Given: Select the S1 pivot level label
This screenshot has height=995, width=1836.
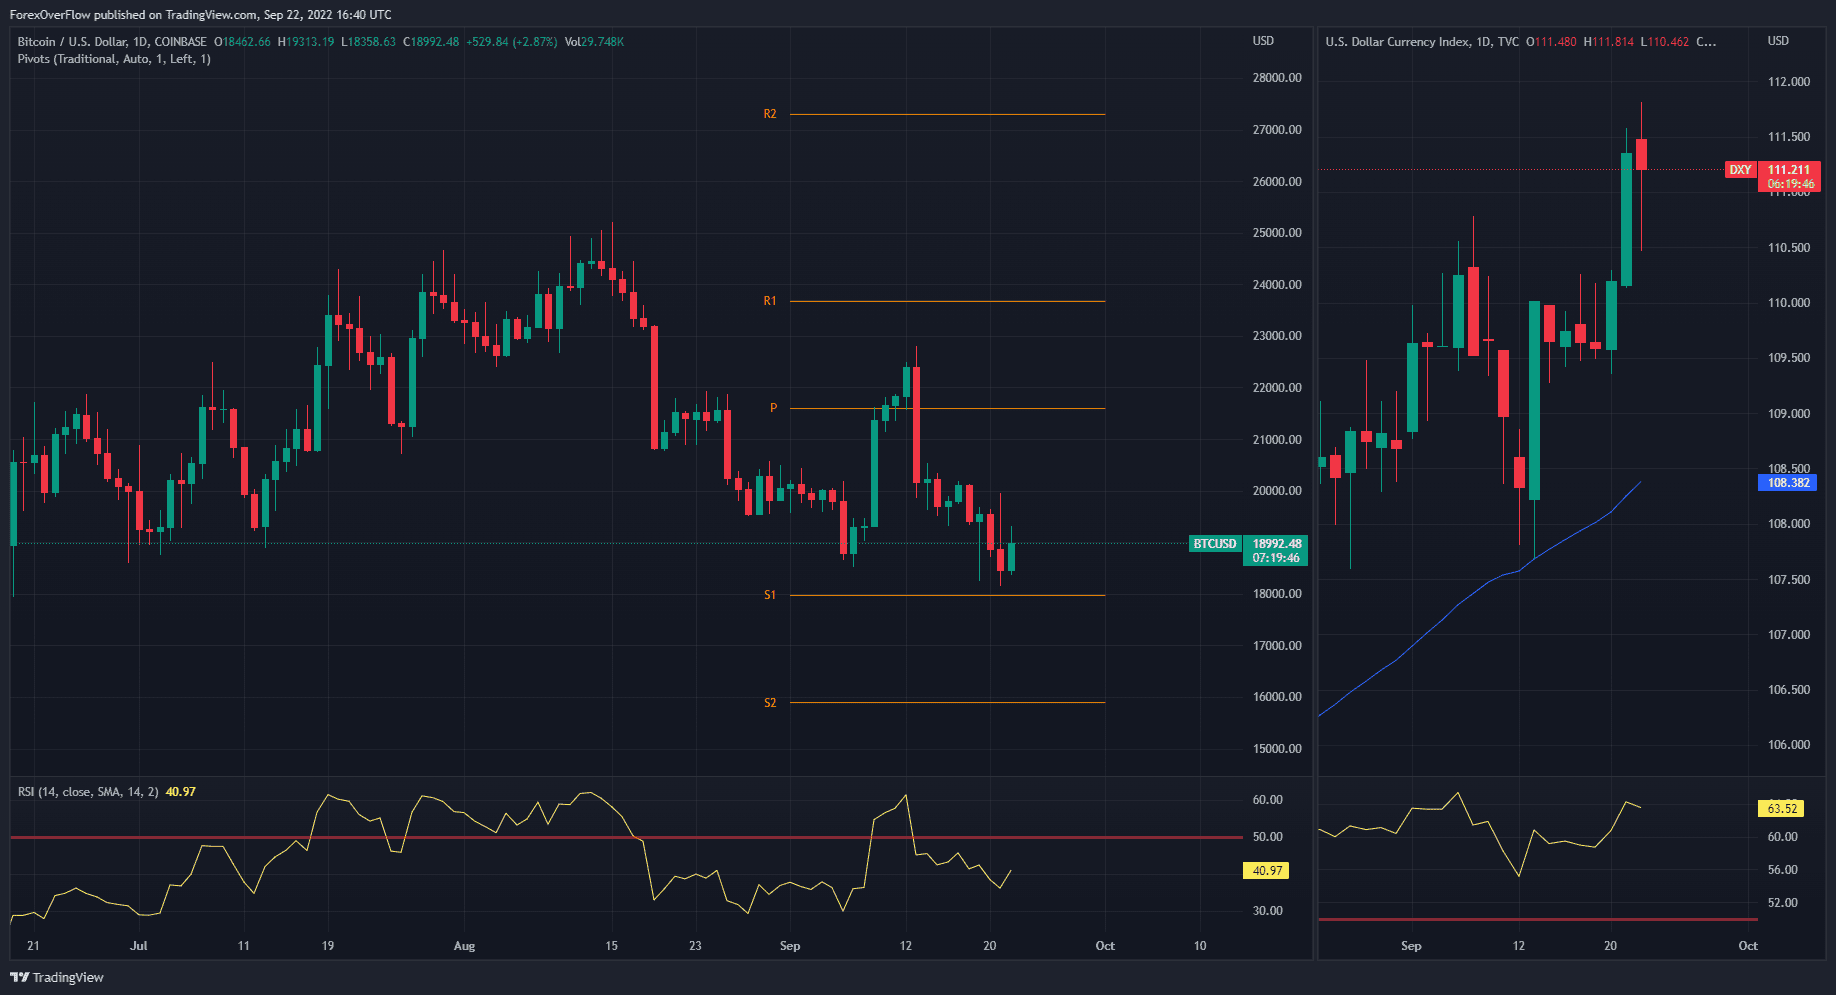Looking at the screenshot, I should (770, 595).
